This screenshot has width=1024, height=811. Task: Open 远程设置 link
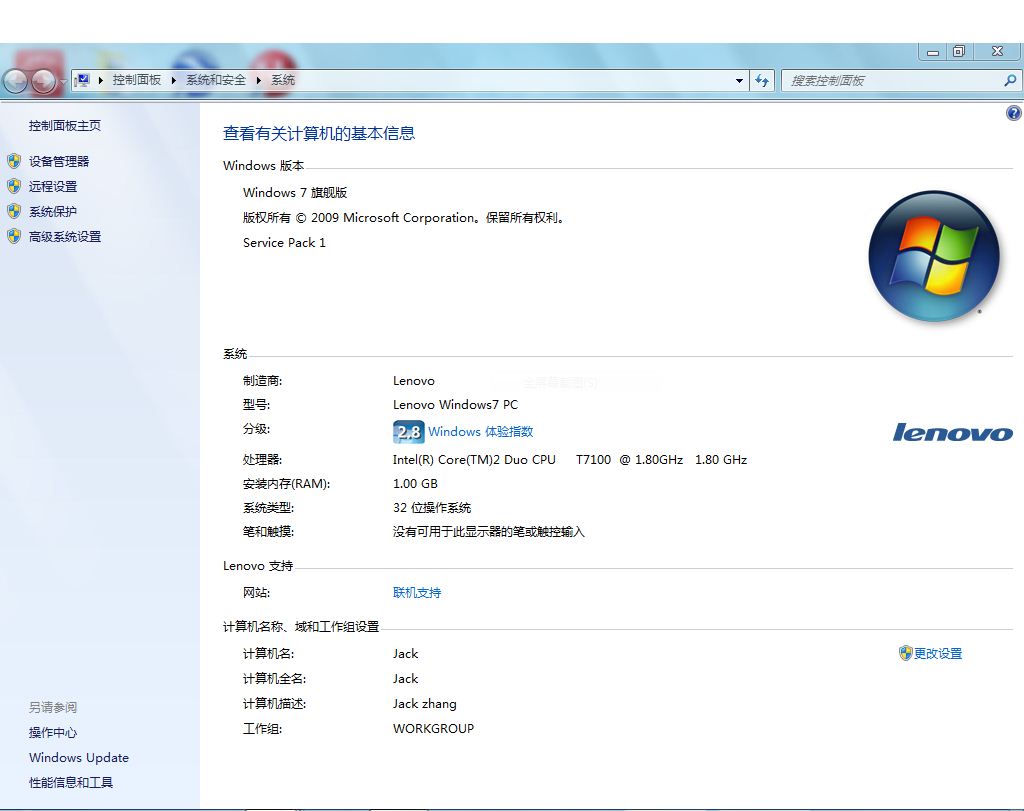pos(53,187)
